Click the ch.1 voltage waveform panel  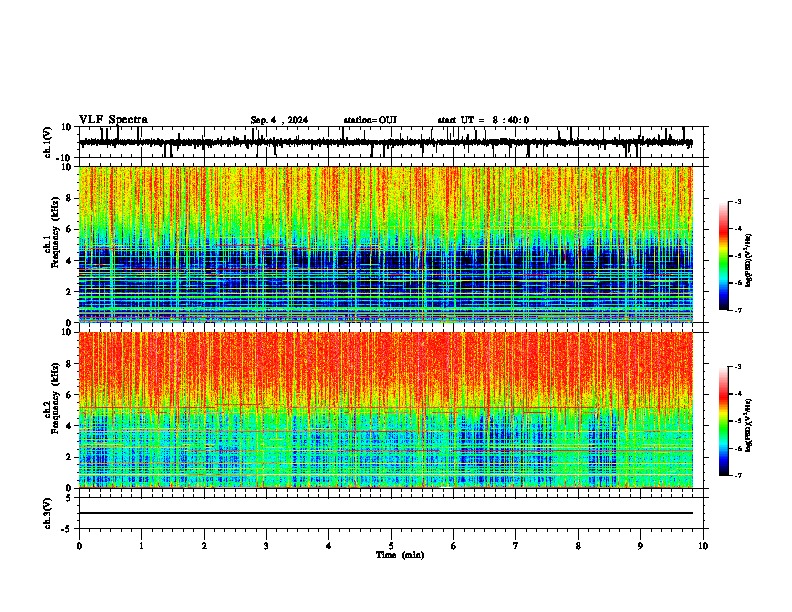click(x=391, y=142)
